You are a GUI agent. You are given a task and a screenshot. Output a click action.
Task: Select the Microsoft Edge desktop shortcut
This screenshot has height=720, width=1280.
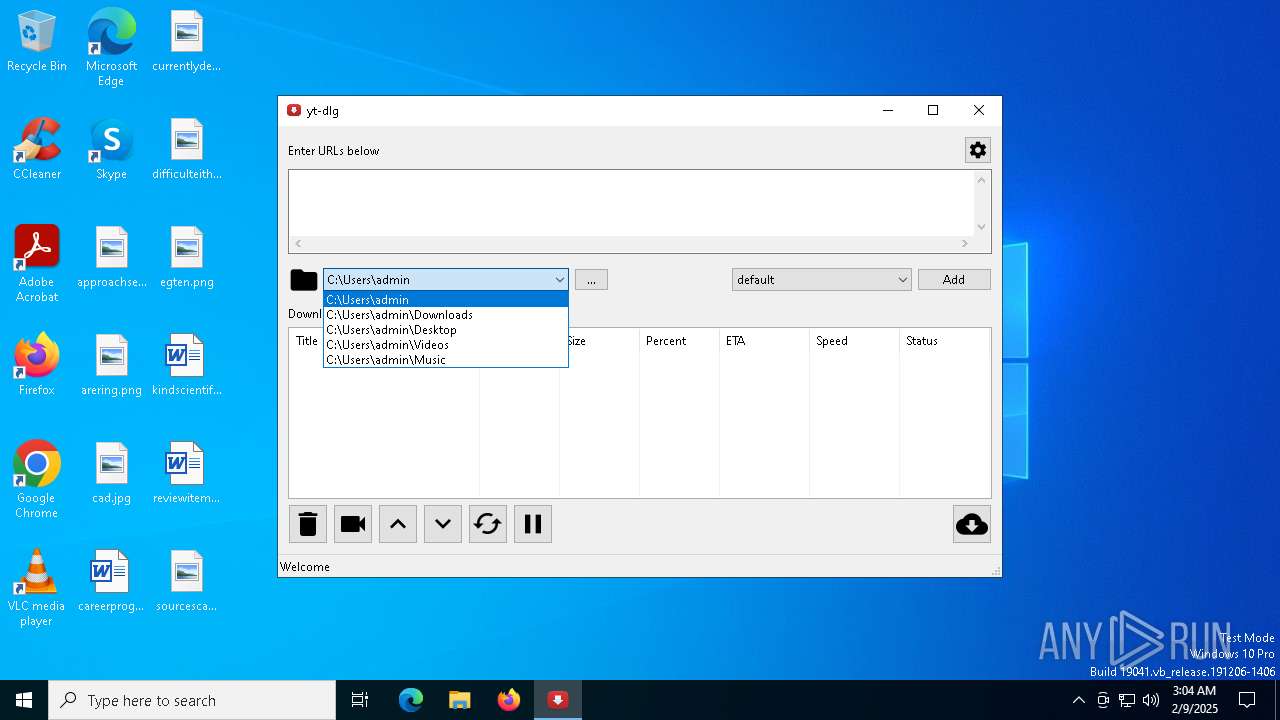(111, 48)
